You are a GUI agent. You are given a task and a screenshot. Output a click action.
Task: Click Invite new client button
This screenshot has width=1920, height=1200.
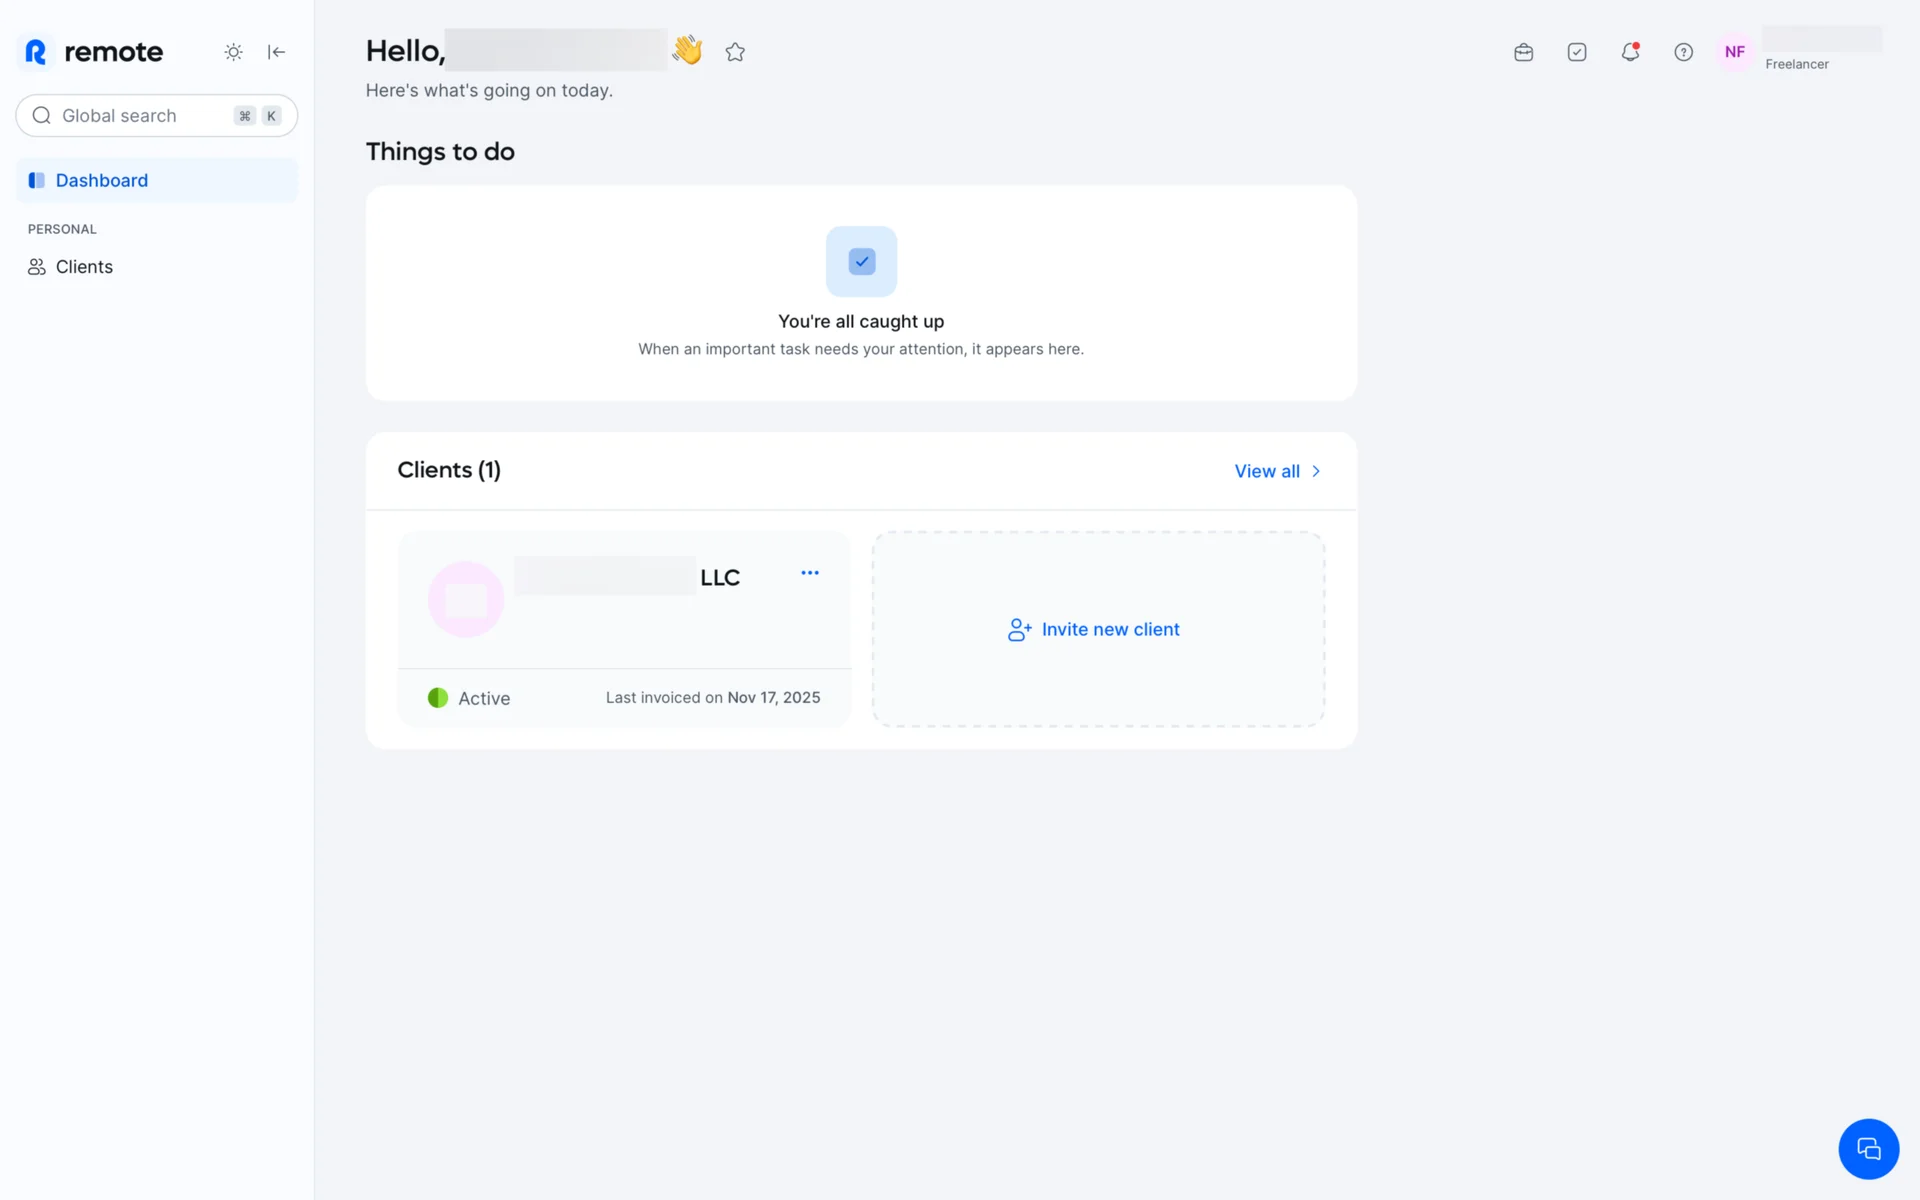[1110, 629]
